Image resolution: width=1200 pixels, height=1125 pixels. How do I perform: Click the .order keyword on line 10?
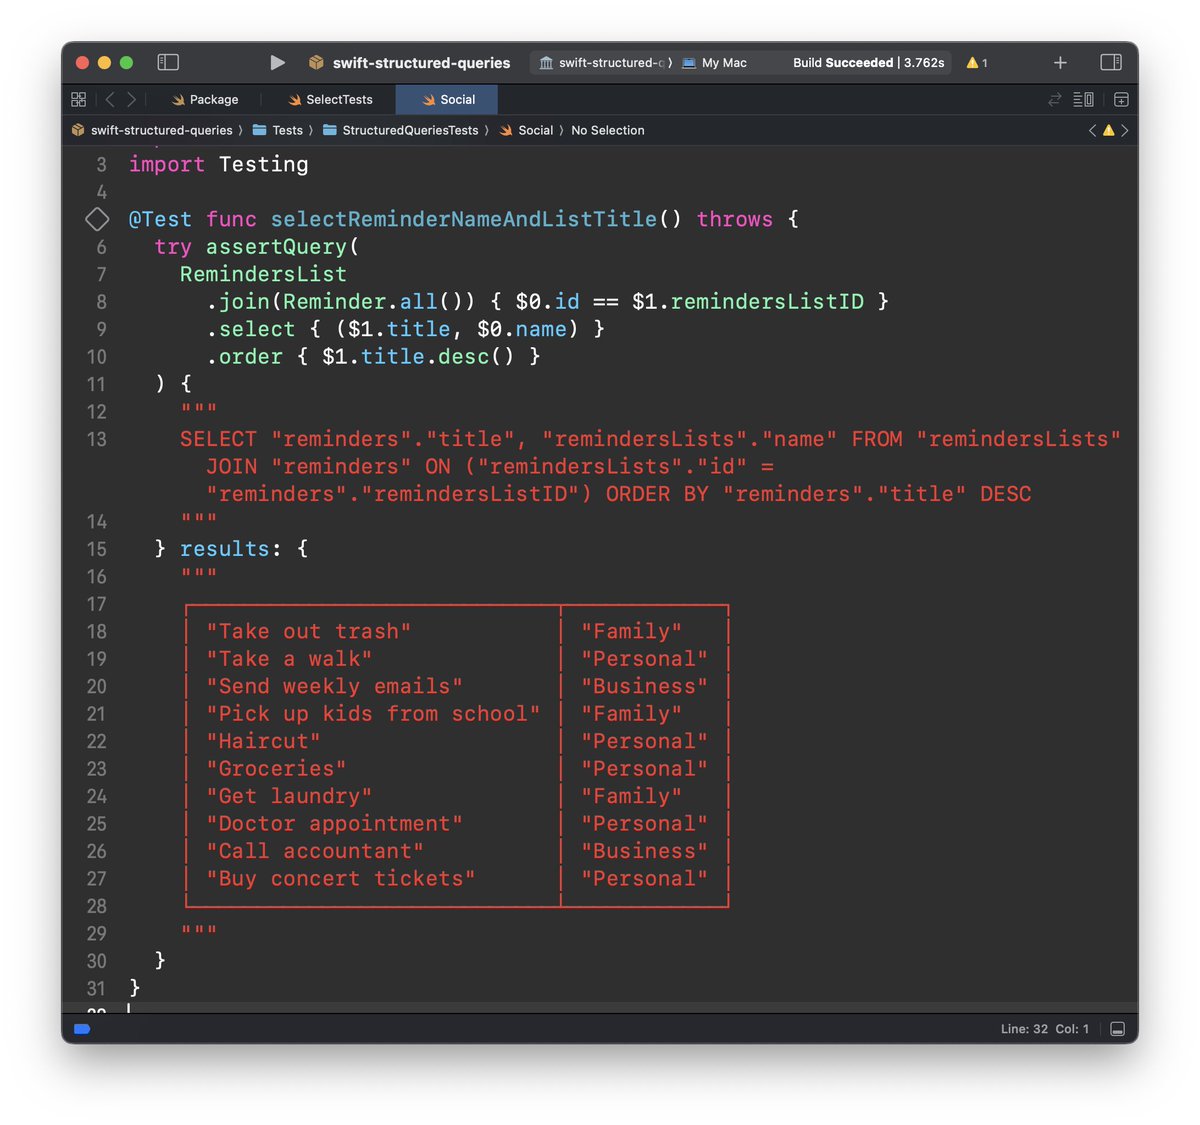click(x=244, y=356)
